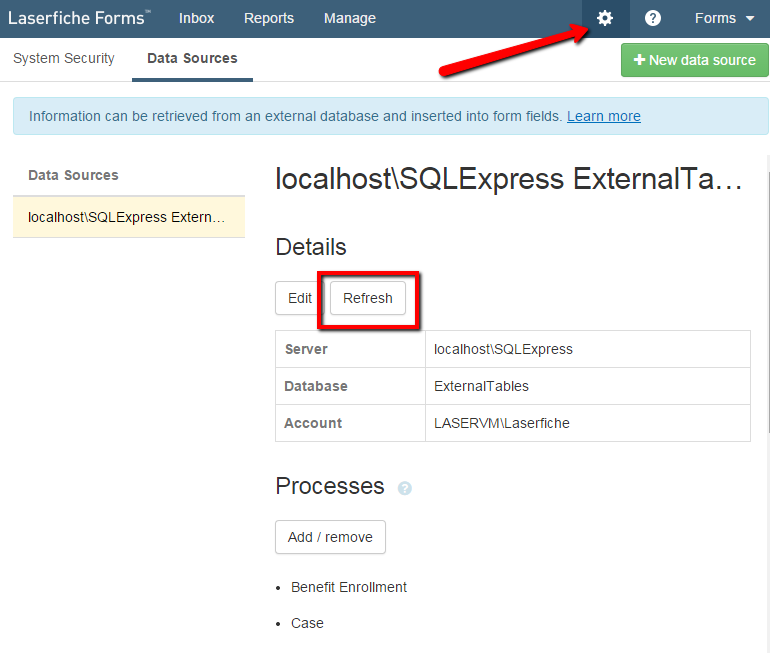Open the help question mark icon
This screenshot has height=653, width=770.
tap(653, 19)
